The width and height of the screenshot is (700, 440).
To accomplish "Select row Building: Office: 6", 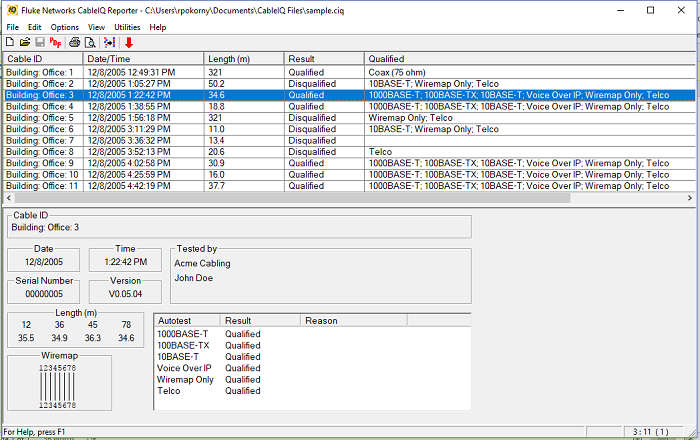I will (350, 129).
